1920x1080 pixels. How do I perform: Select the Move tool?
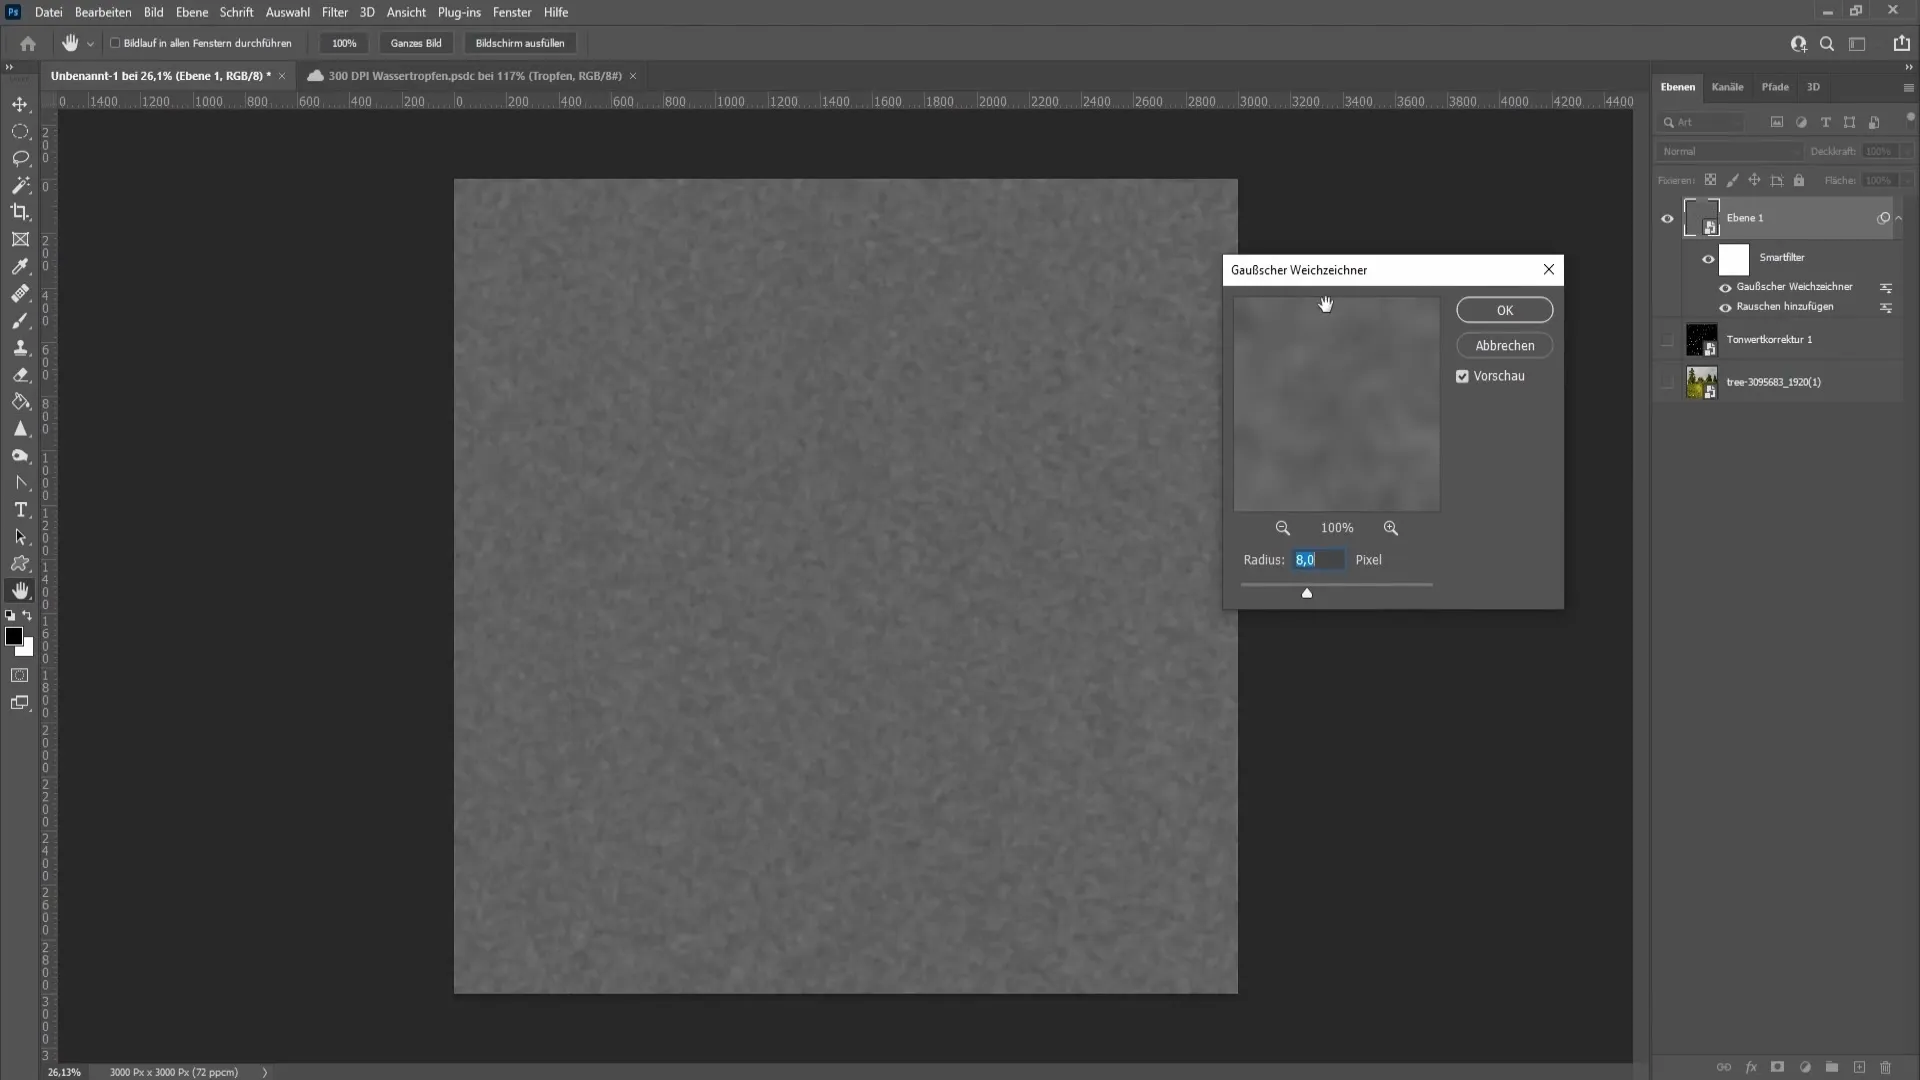20,104
